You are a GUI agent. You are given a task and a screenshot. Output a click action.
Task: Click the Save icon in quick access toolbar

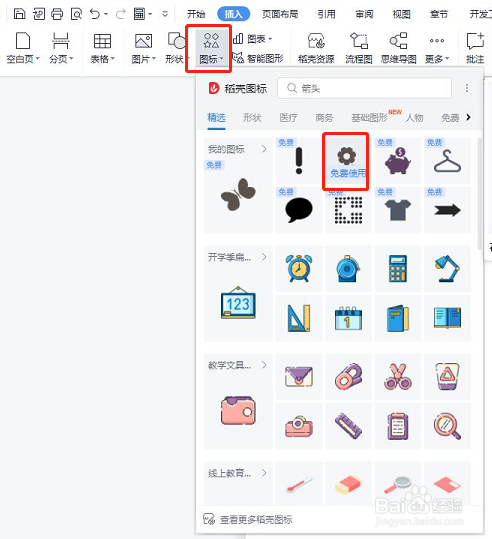pyautogui.click(x=19, y=14)
